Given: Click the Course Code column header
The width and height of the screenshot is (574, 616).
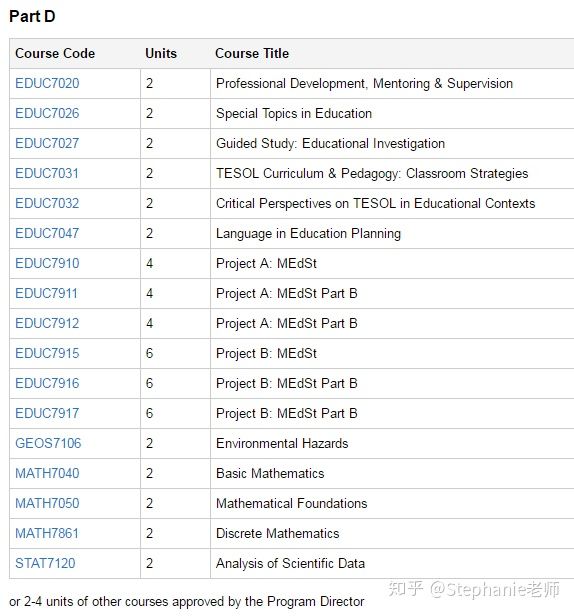Looking at the screenshot, I should pyautogui.click(x=55, y=53).
